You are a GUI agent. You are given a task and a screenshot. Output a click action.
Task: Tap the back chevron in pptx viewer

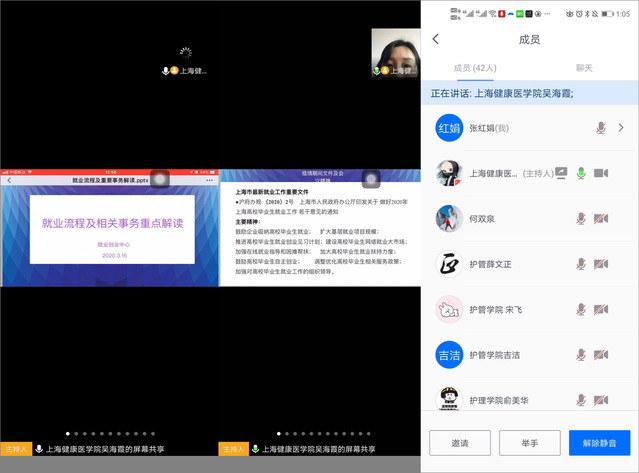8,180
